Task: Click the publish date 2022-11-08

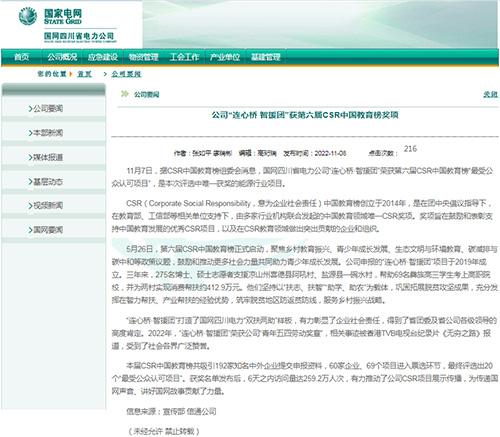Action: pyautogui.click(x=330, y=153)
